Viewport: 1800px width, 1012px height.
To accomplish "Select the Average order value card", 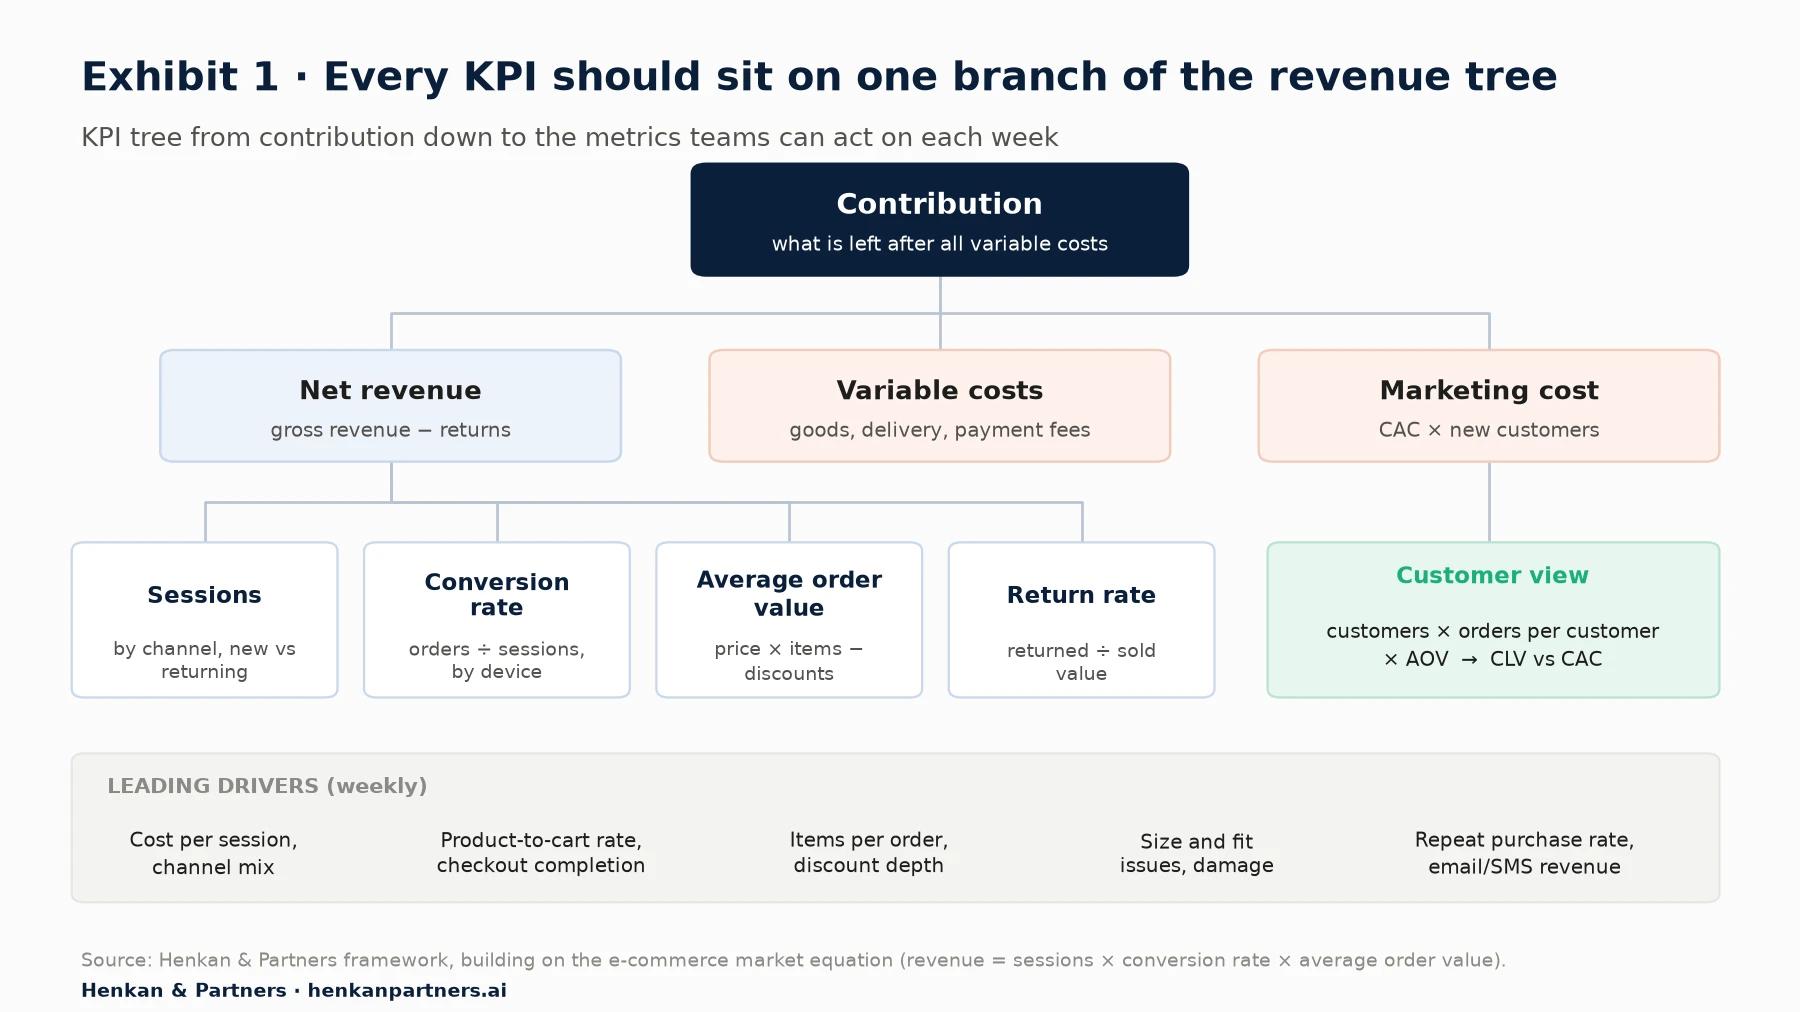I will tap(789, 620).
